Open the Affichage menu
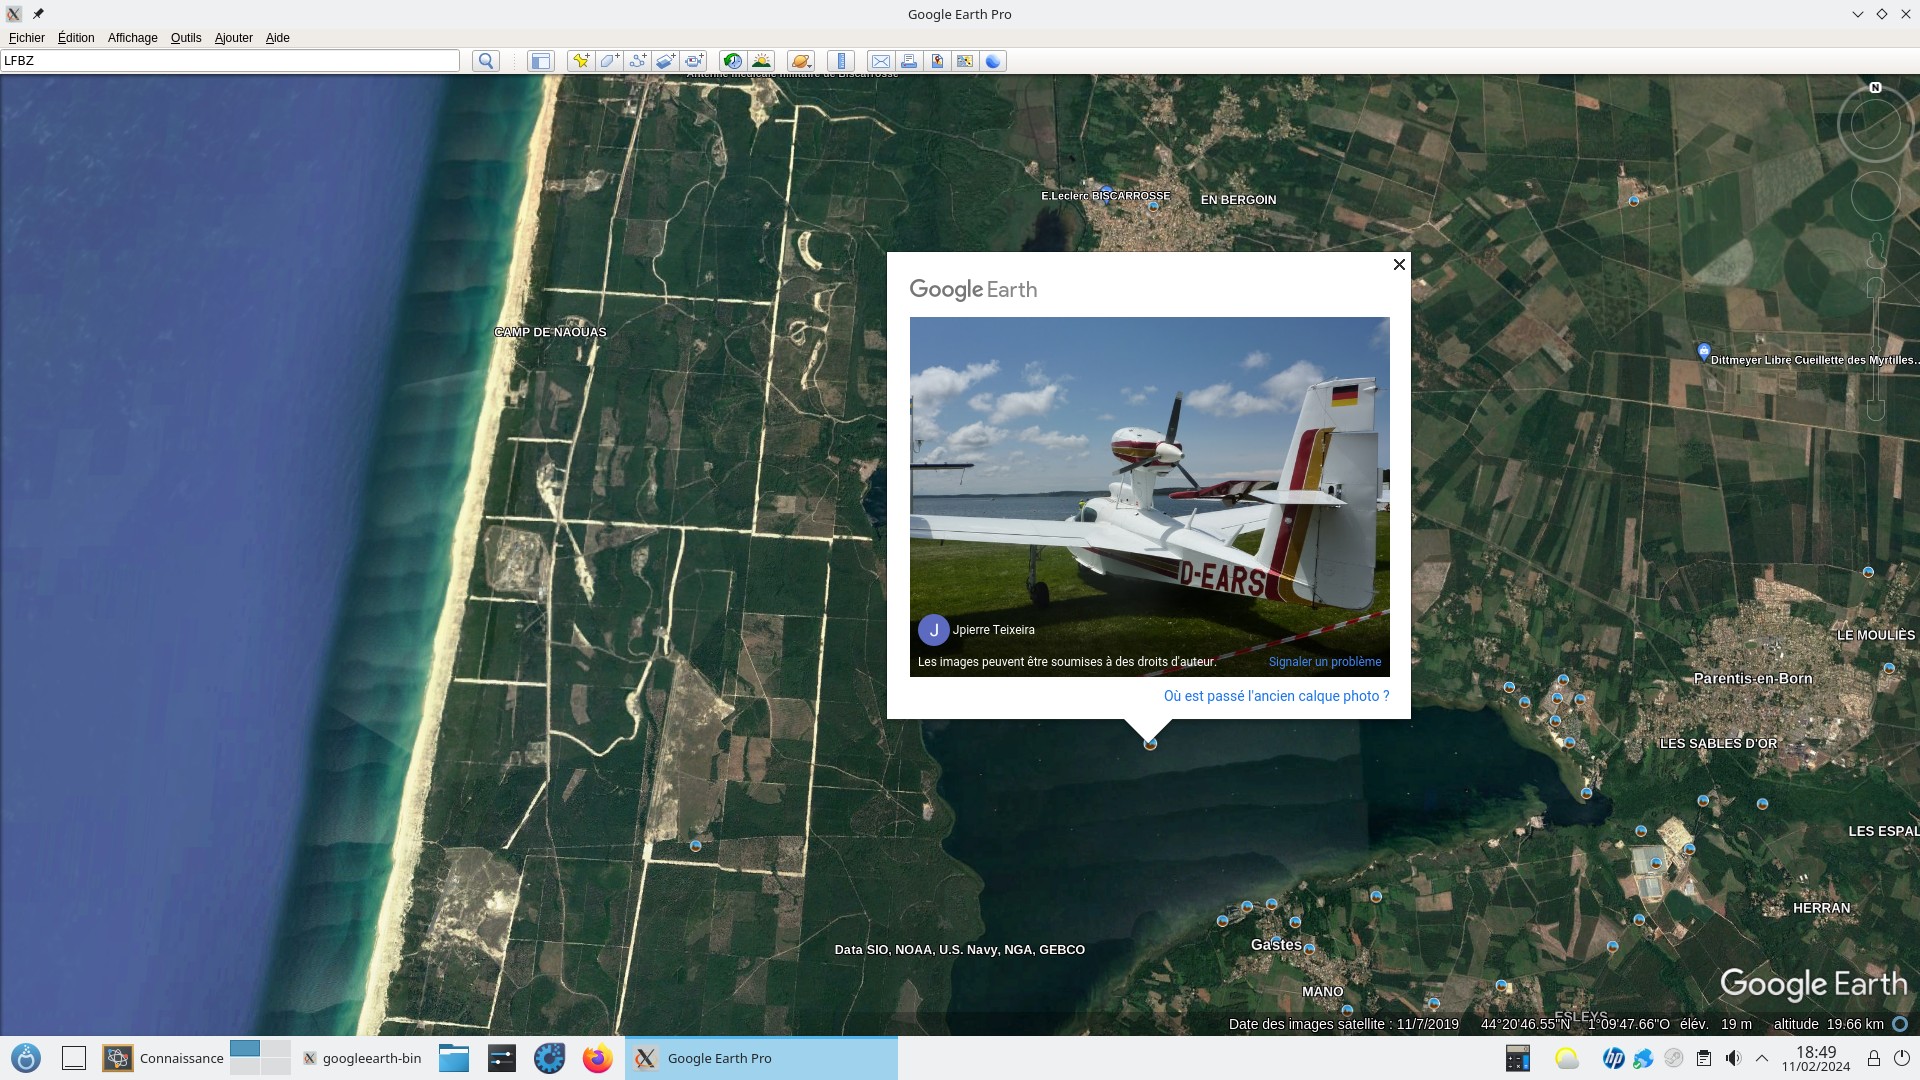 (x=132, y=38)
